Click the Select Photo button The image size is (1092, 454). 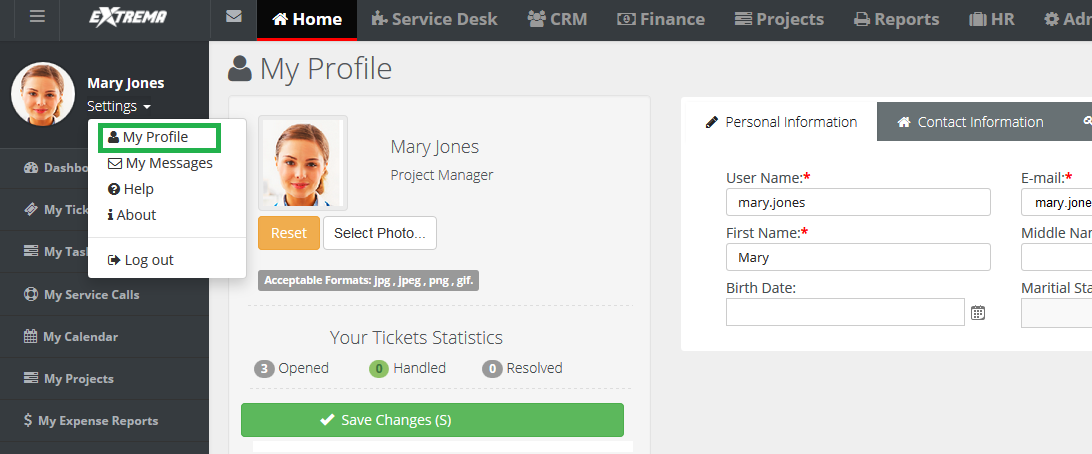[380, 233]
